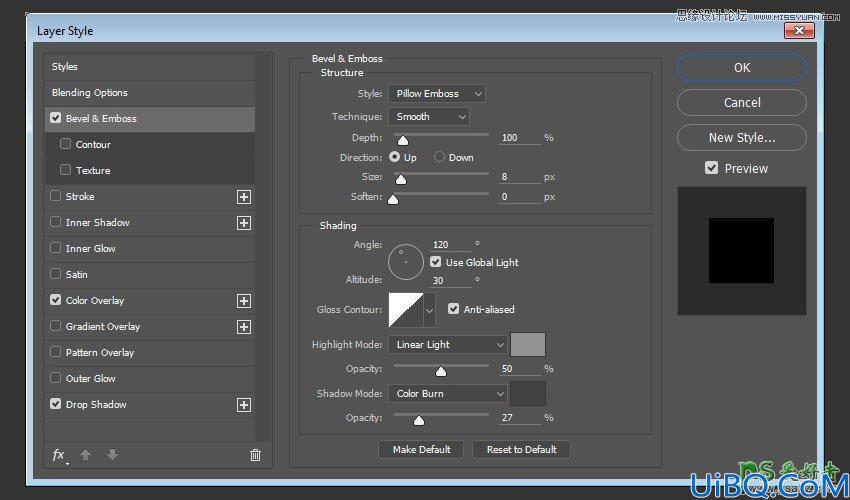The image size is (850, 500).
Task: Click the Shadow Opacity slider track
Action: click(441, 415)
